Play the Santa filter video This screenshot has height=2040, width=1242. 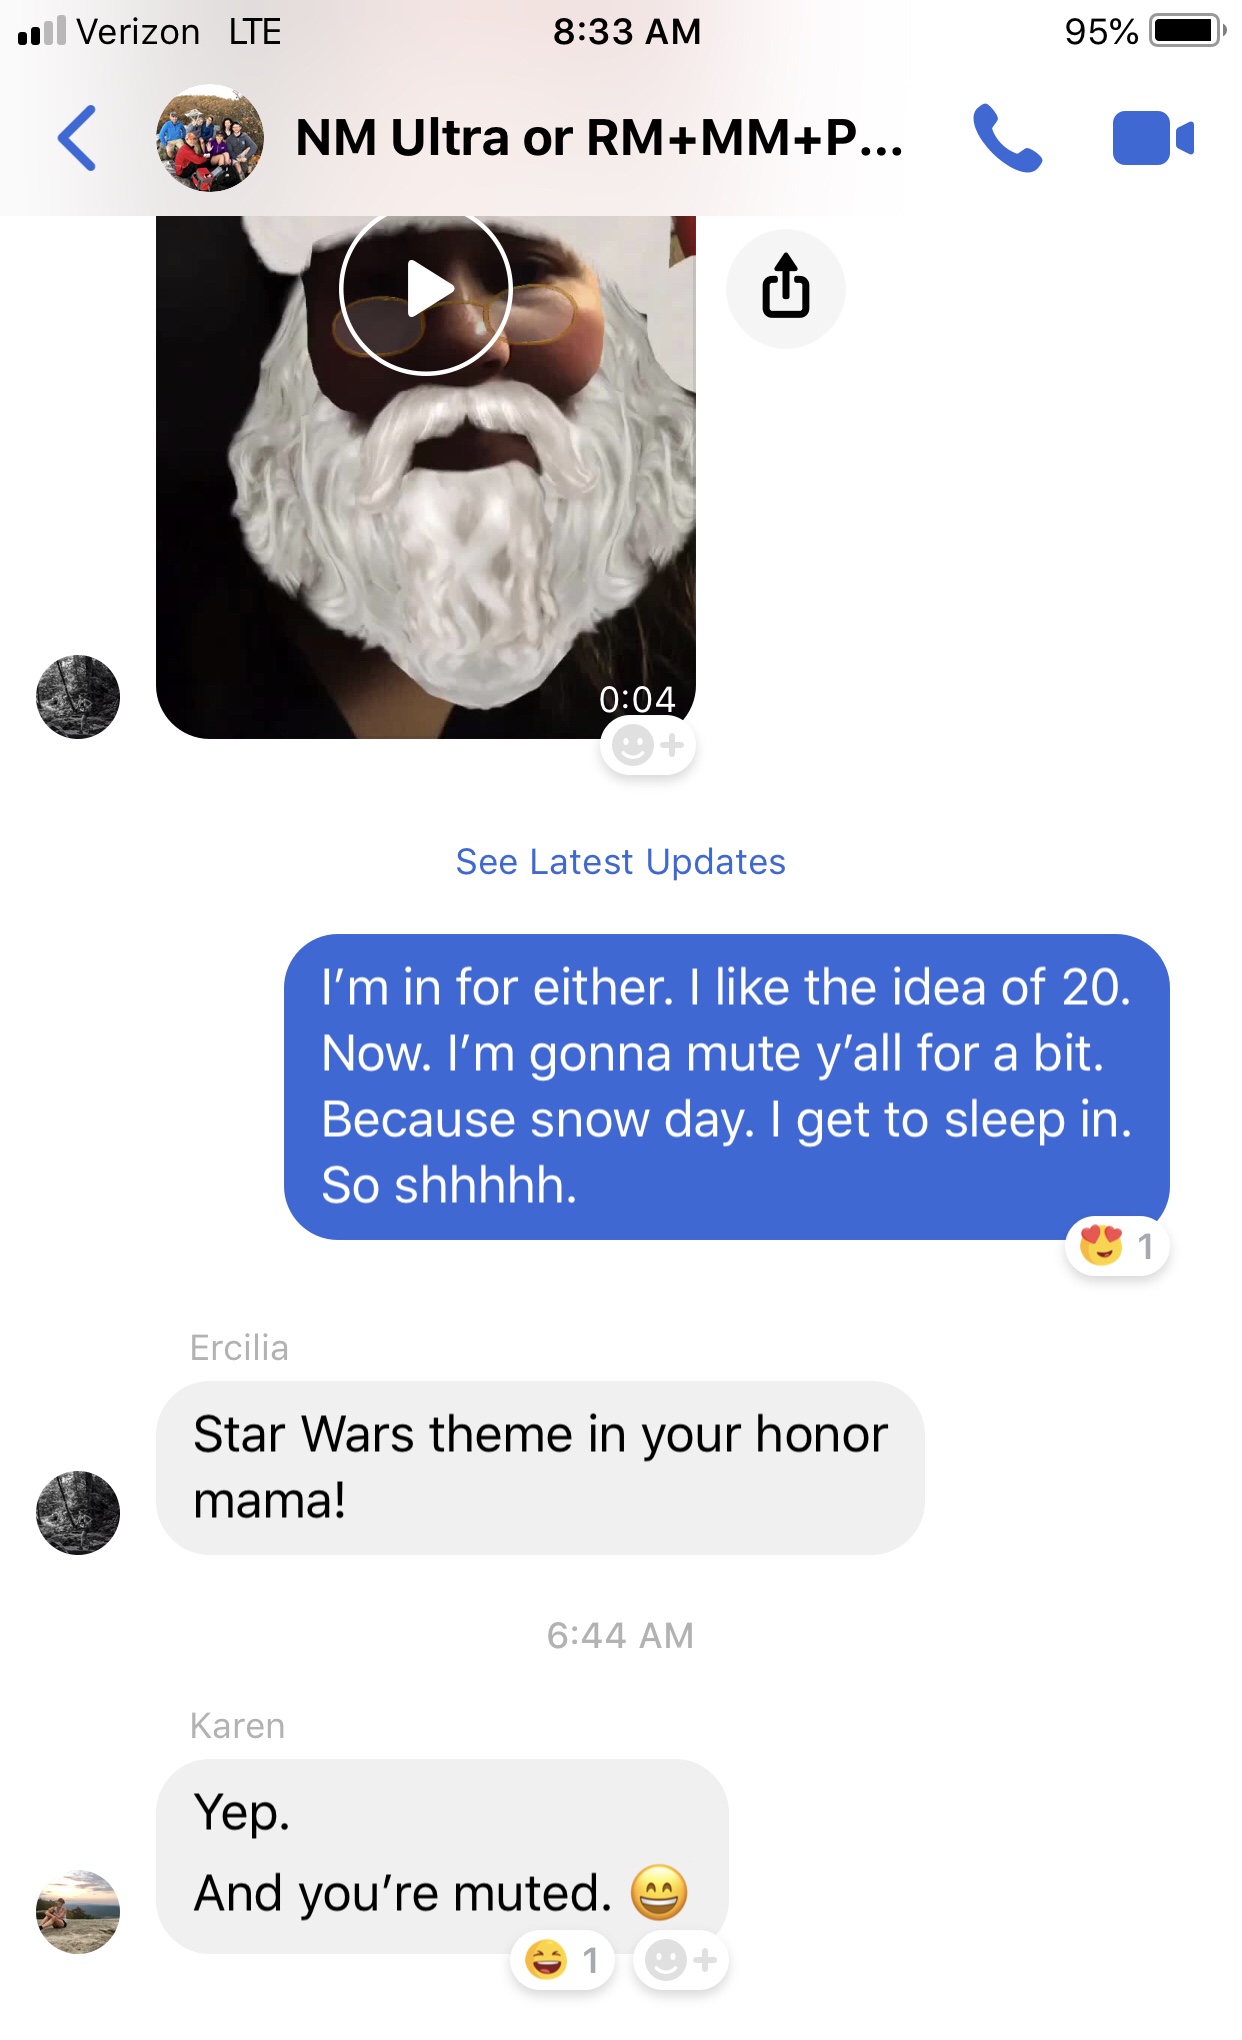click(x=427, y=289)
